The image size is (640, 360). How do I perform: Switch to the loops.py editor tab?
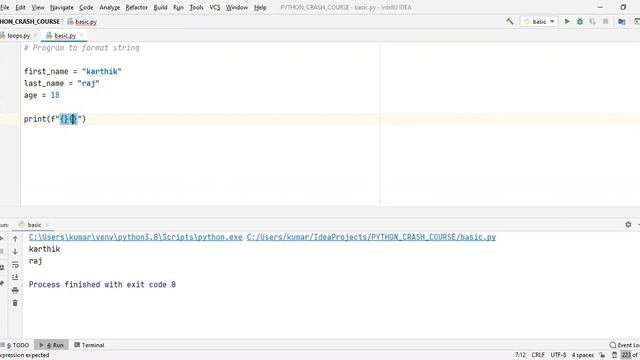tap(18, 36)
